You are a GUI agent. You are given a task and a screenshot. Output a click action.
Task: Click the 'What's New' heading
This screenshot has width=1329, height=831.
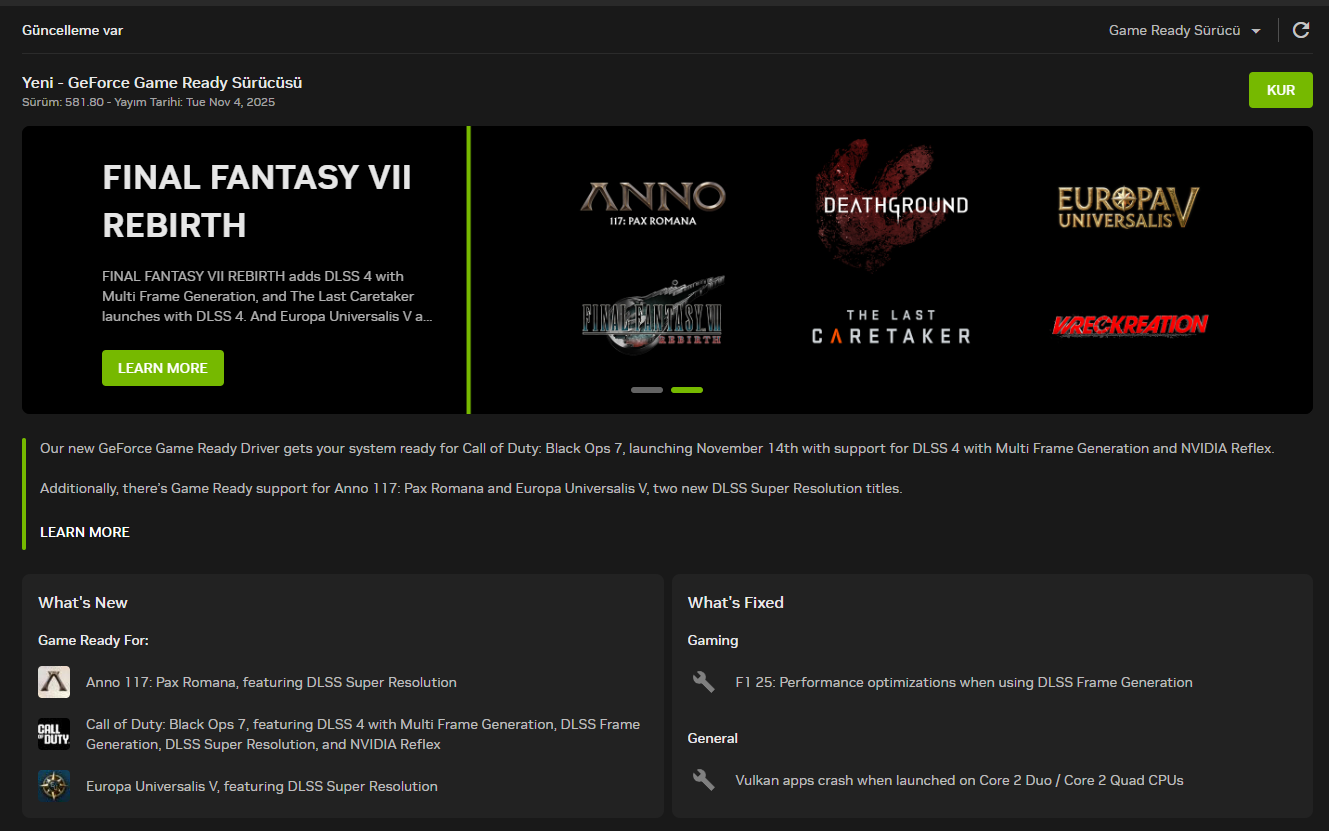pyautogui.click(x=83, y=602)
